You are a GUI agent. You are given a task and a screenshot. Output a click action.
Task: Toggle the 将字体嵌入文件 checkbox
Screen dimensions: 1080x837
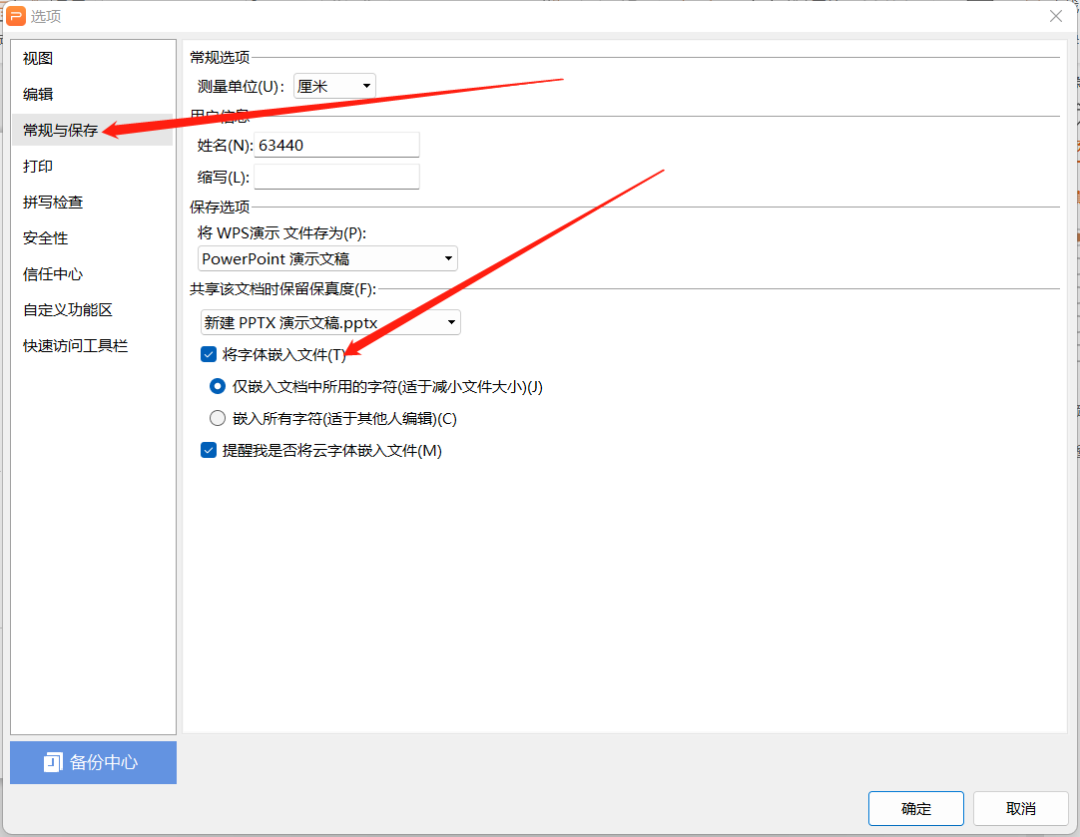pos(209,354)
